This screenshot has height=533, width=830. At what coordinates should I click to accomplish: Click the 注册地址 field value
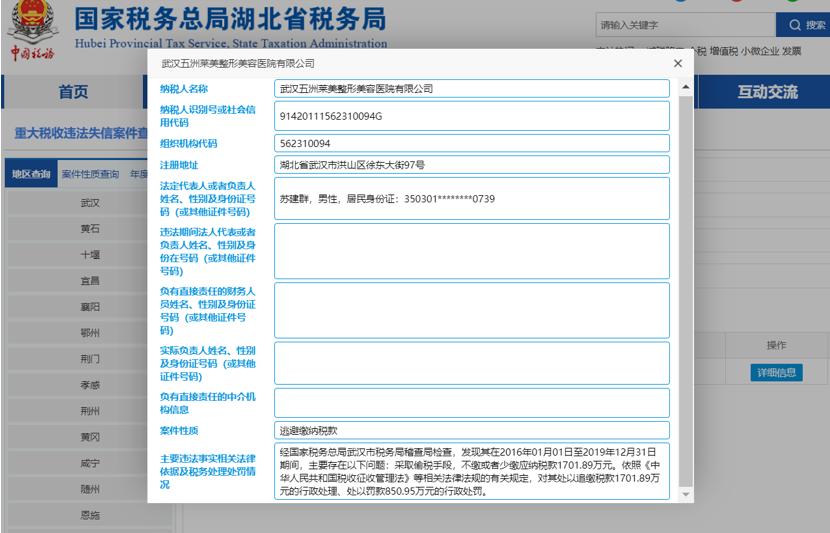tap(472, 165)
